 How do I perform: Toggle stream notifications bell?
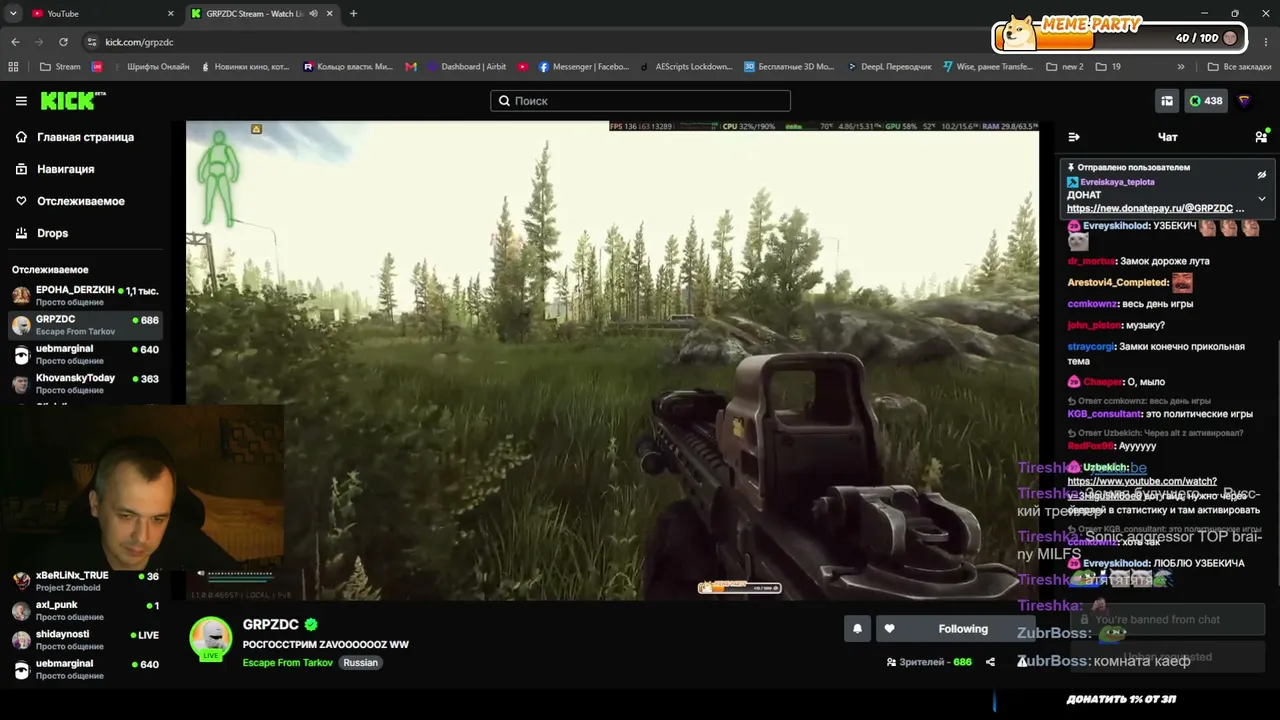click(857, 629)
